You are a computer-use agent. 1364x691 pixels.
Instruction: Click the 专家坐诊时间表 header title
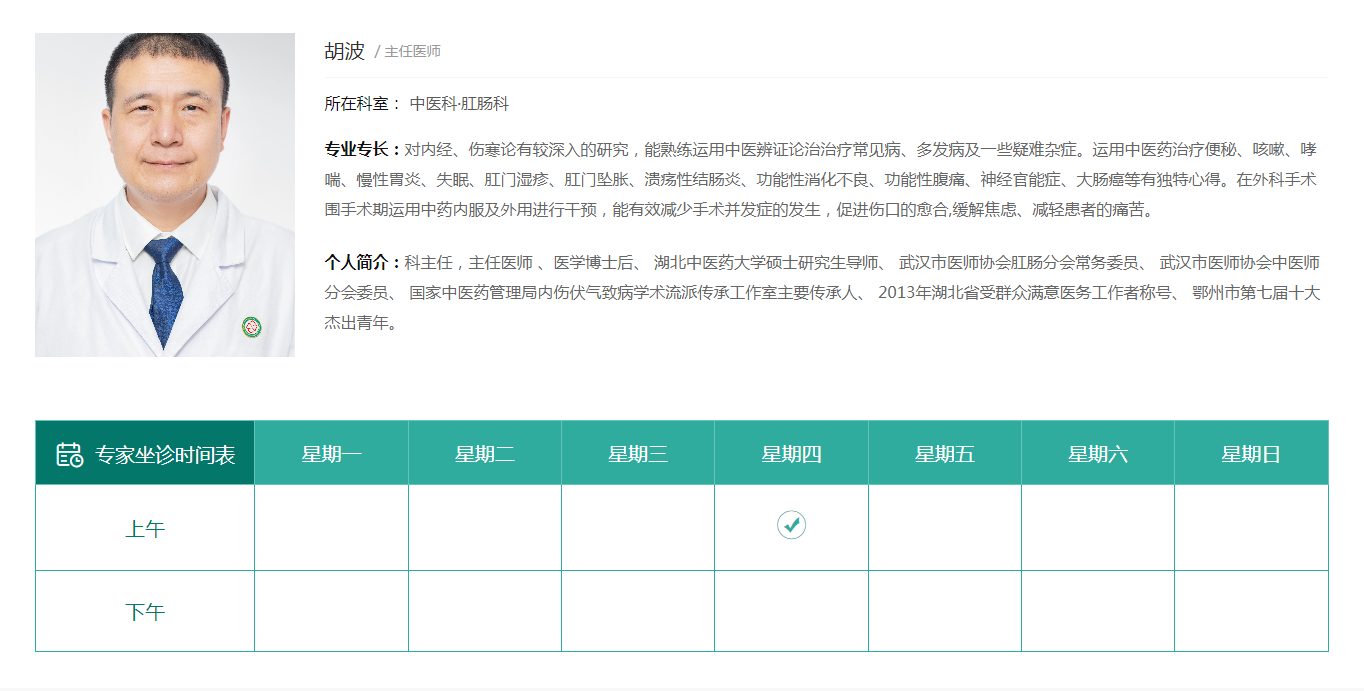click(165, 455)
